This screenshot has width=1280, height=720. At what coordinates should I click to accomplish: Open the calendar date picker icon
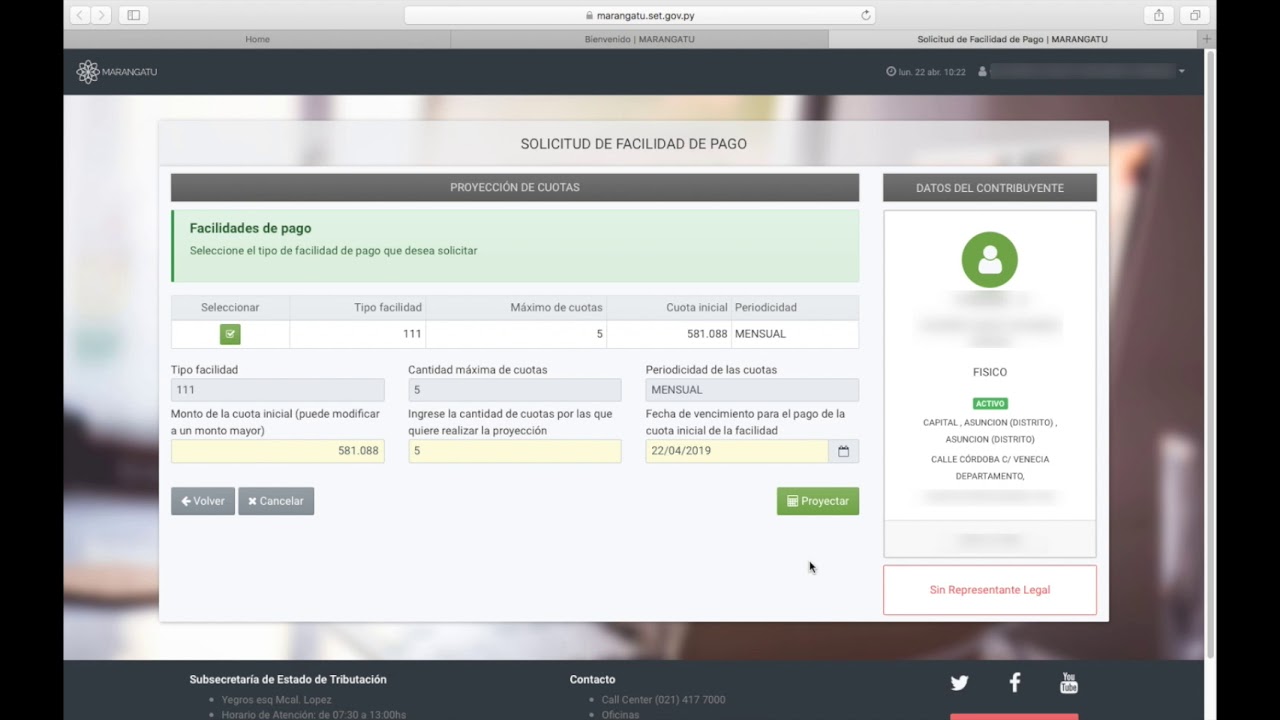click(x=843, y=451)
